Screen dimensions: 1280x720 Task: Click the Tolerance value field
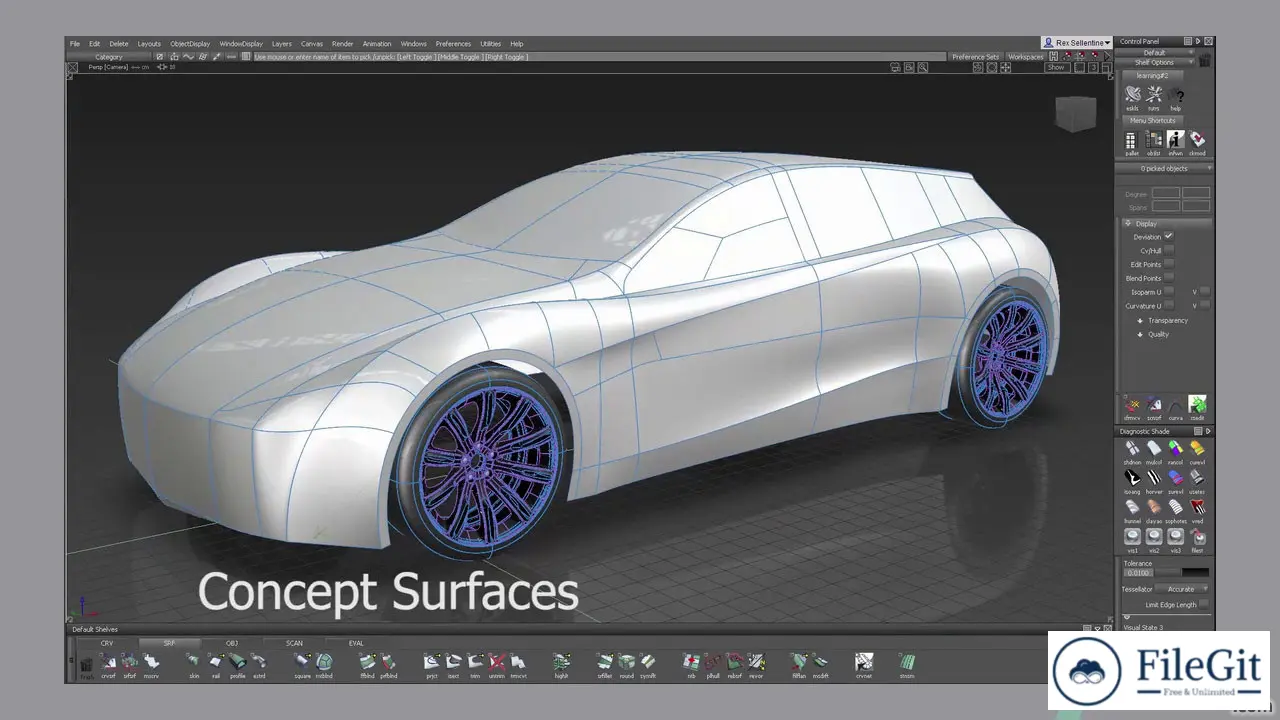pos(1139,573)
